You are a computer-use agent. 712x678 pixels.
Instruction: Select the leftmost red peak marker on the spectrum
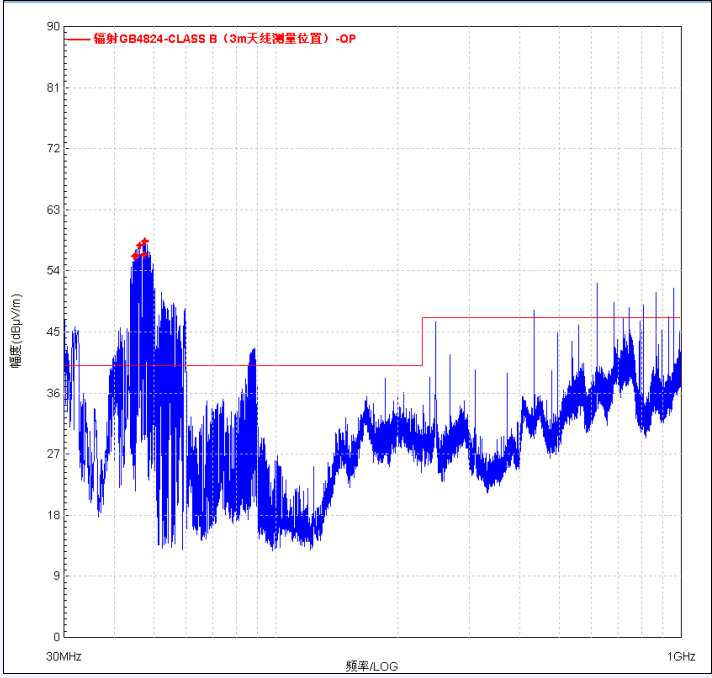tap(135, 257)
